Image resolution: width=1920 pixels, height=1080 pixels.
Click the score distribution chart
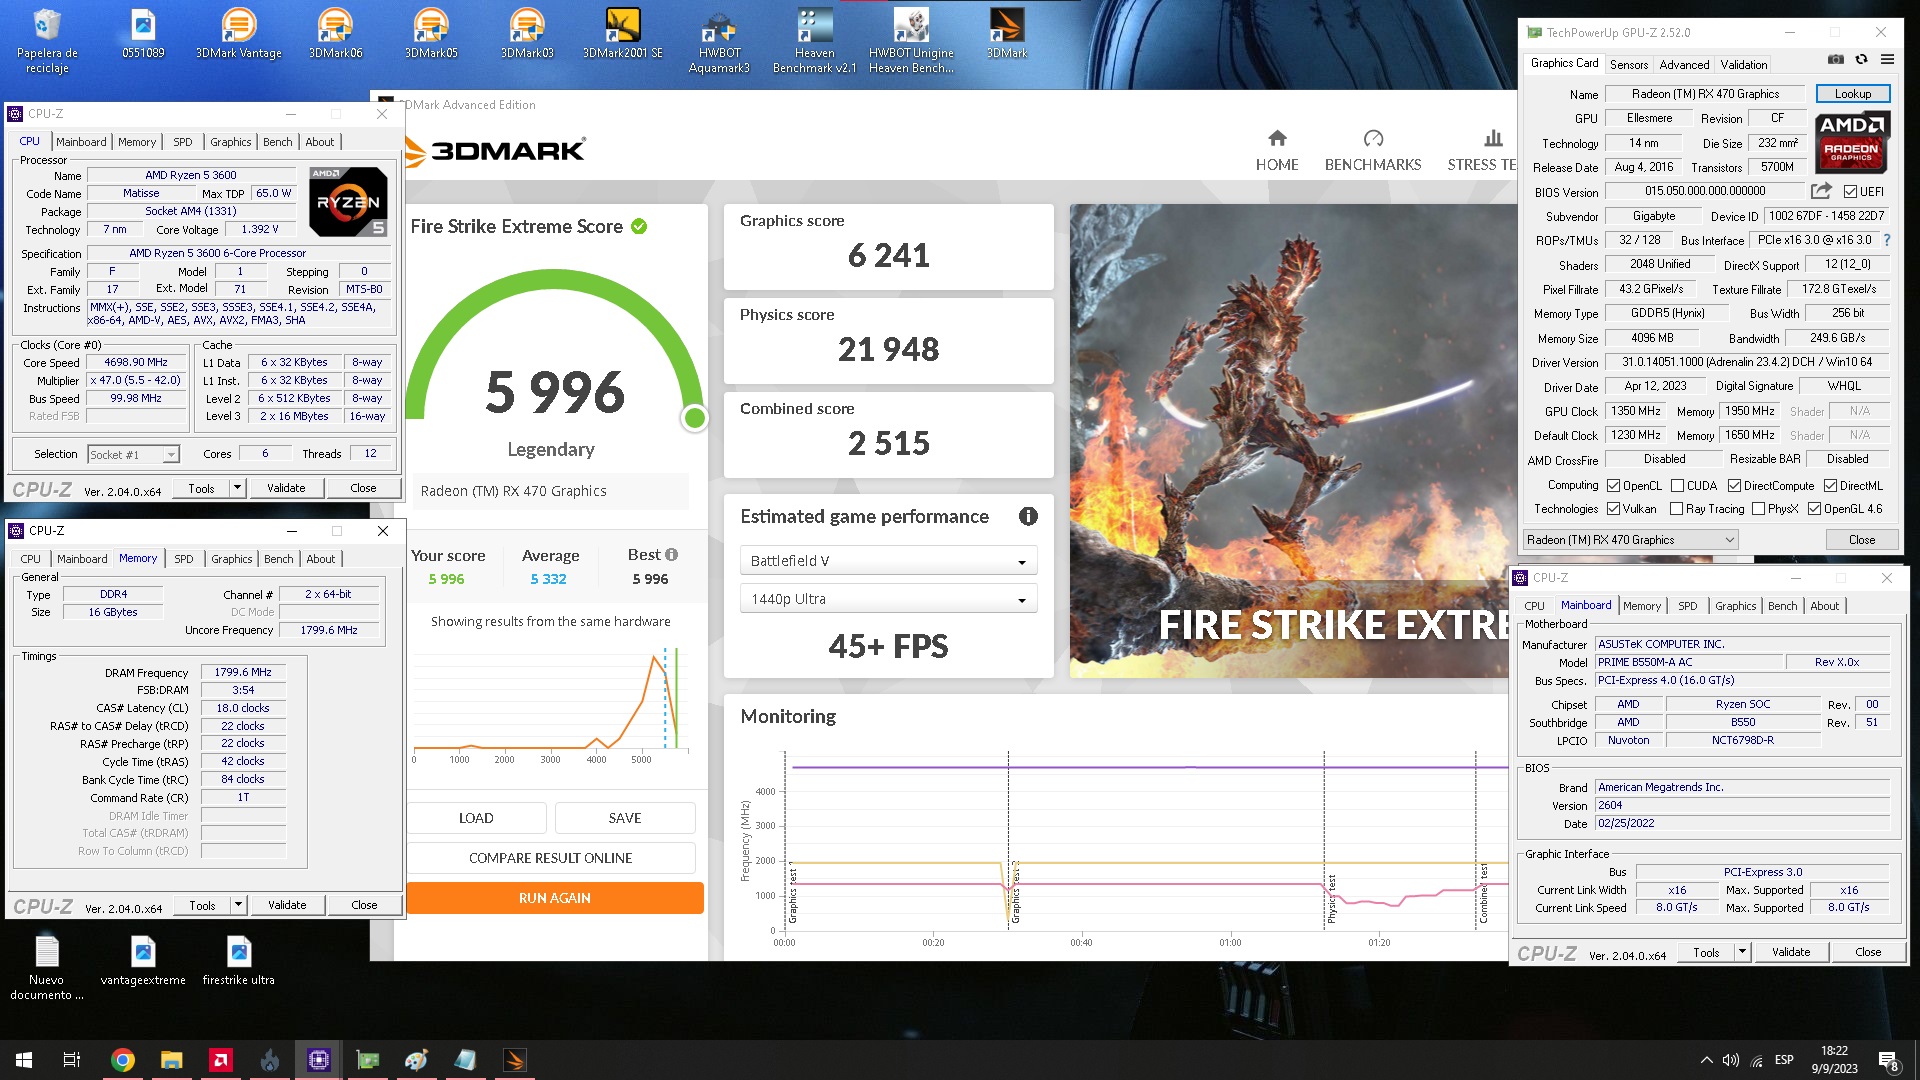point(550,705)
